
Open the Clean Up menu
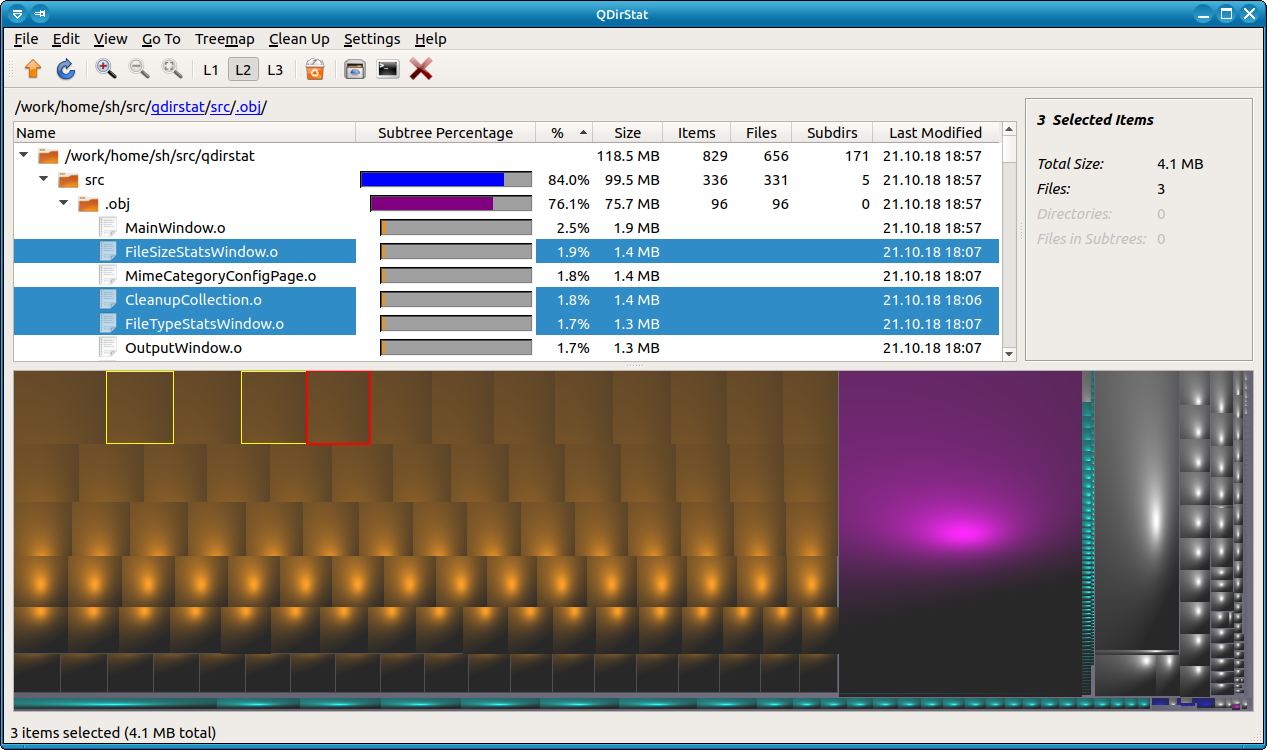click(x=299, y=39)
